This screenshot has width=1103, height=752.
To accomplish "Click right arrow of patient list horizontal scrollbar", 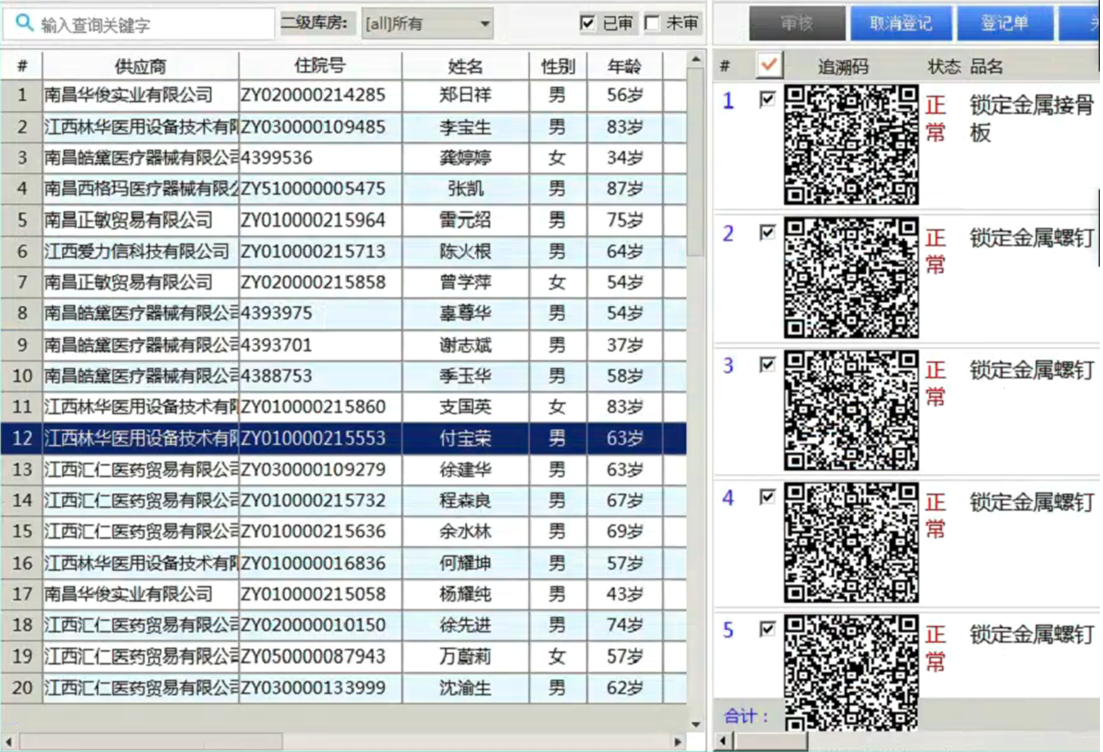I will [x=678, y=741].
